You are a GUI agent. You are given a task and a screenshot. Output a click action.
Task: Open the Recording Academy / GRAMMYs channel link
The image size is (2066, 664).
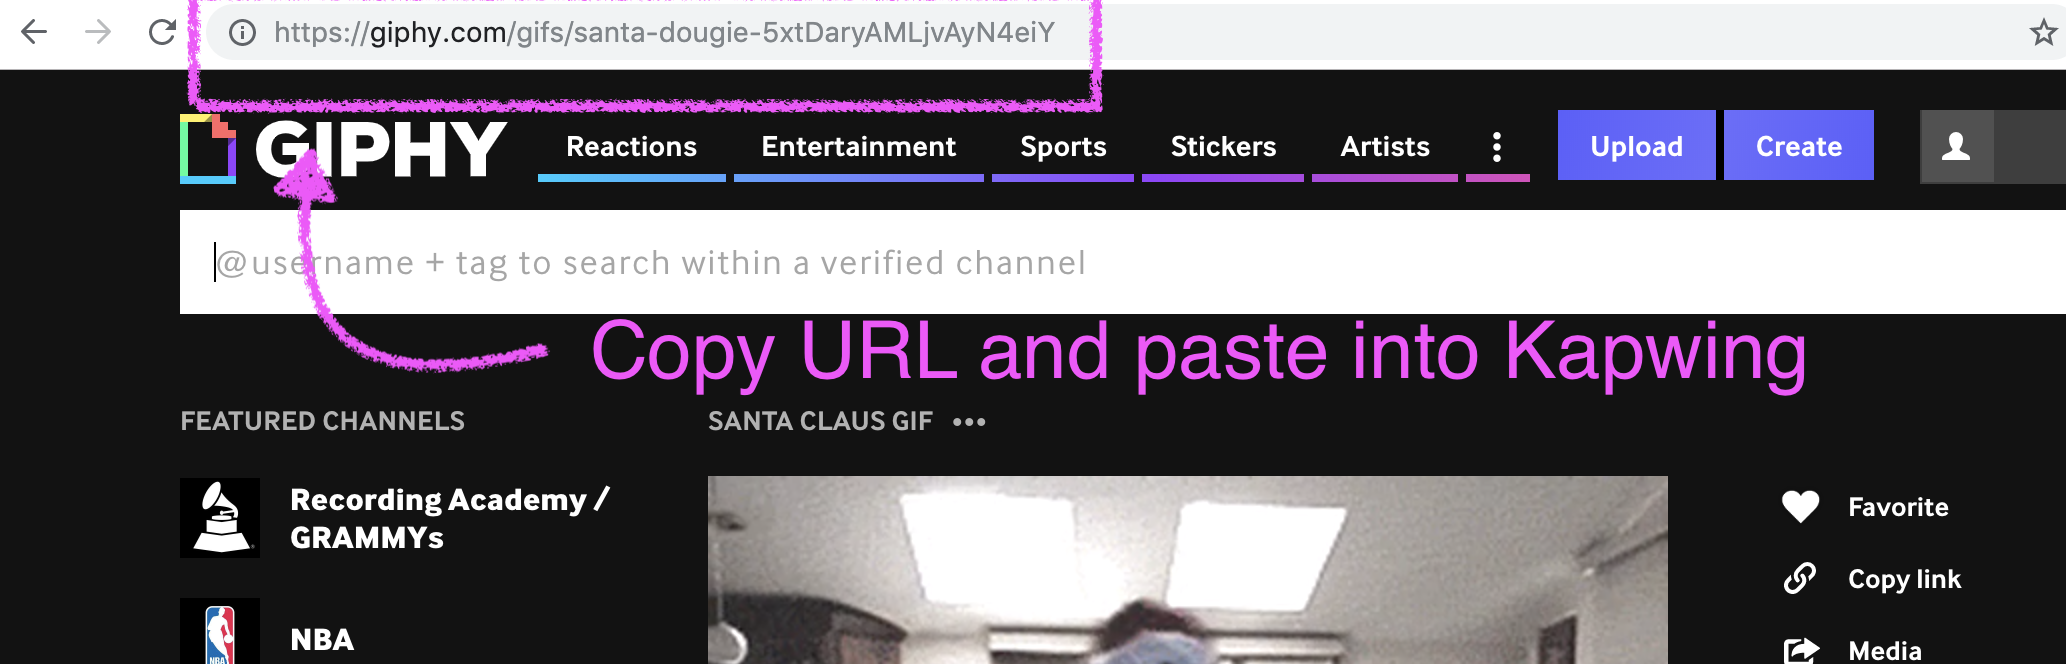pyautogui.click(x=450, y=518)
